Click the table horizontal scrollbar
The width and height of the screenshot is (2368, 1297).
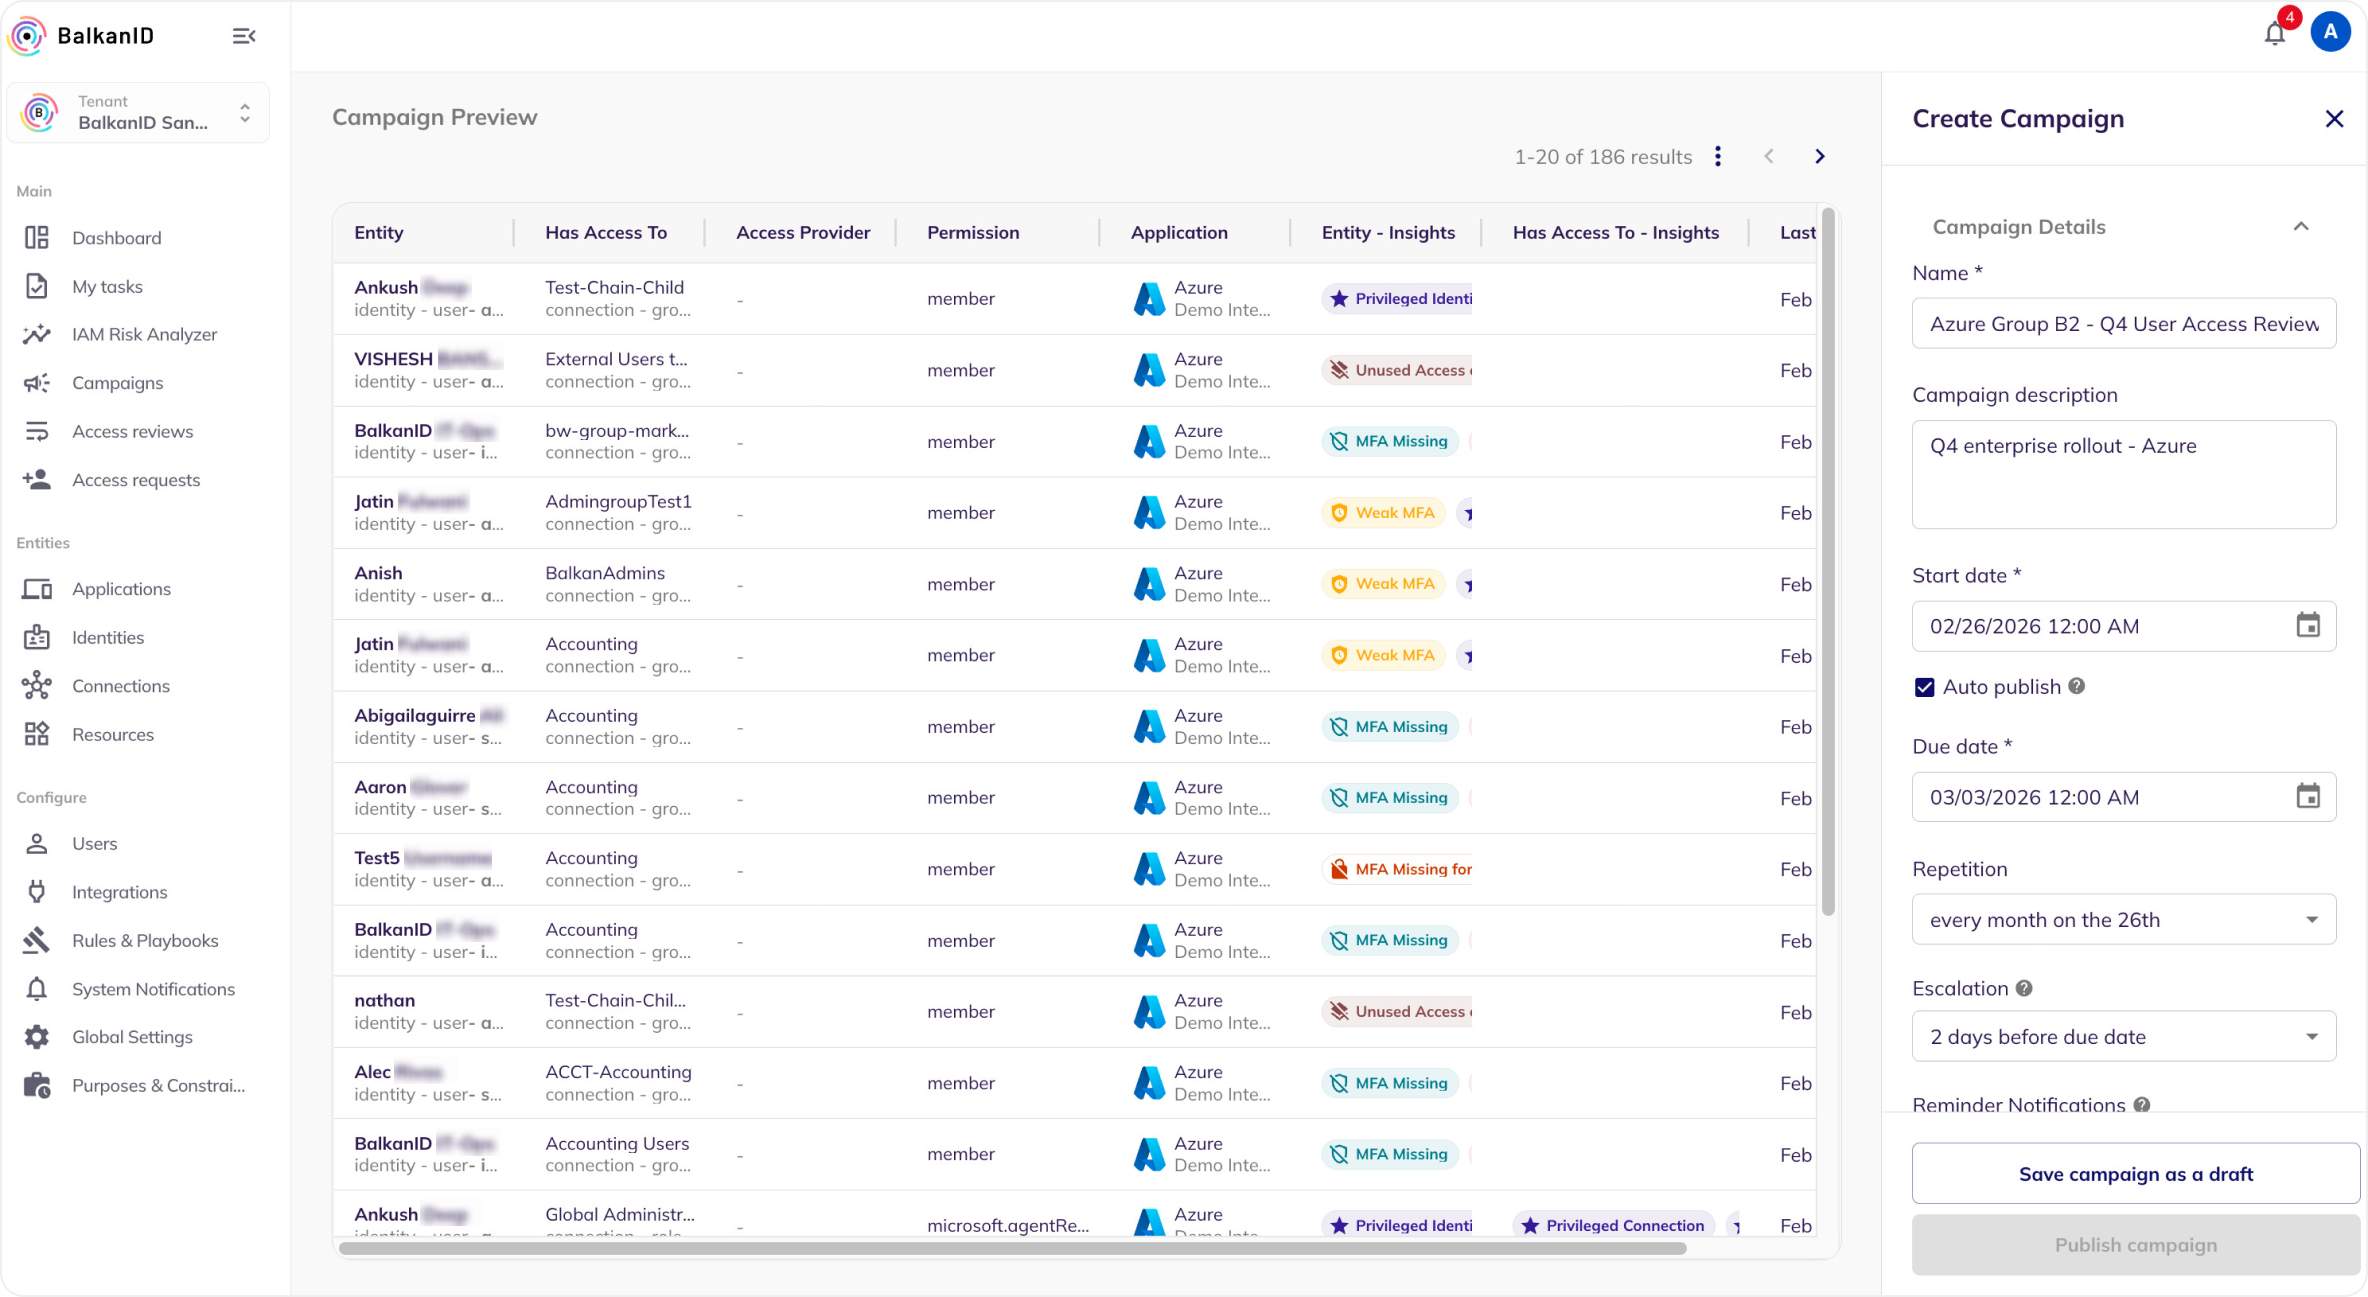1012,1248
